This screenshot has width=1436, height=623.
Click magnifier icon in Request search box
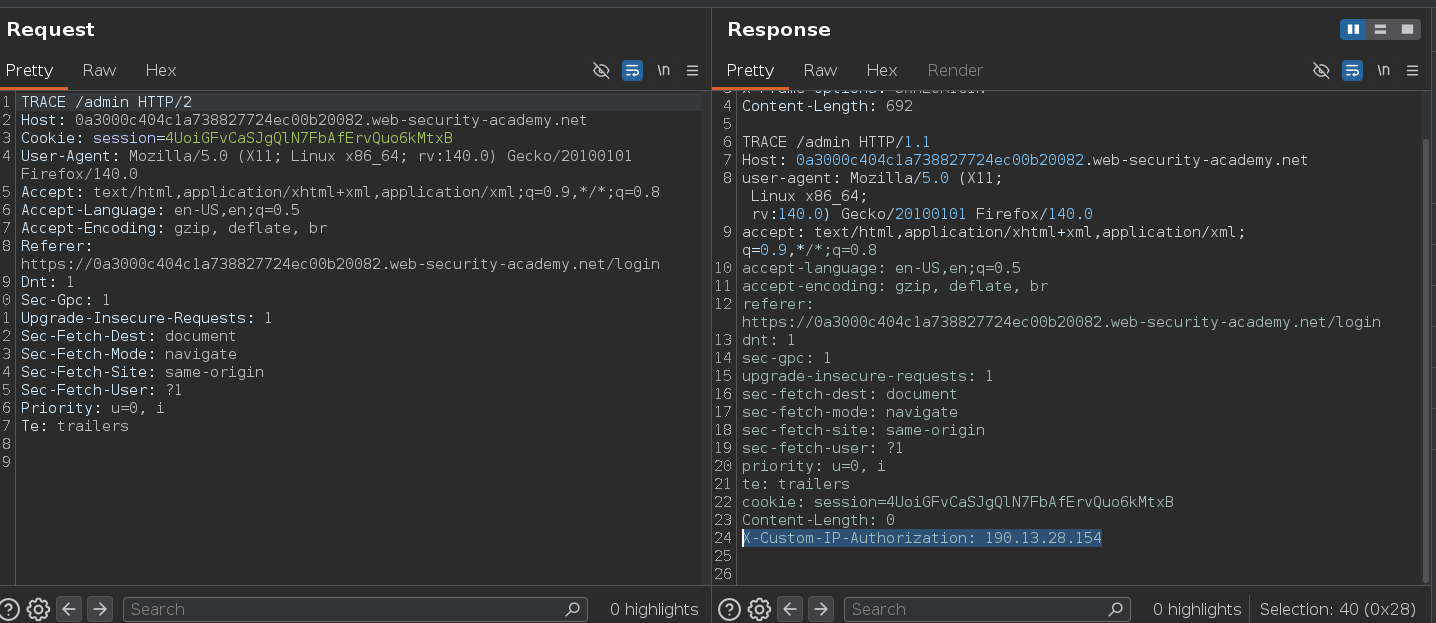573,609
